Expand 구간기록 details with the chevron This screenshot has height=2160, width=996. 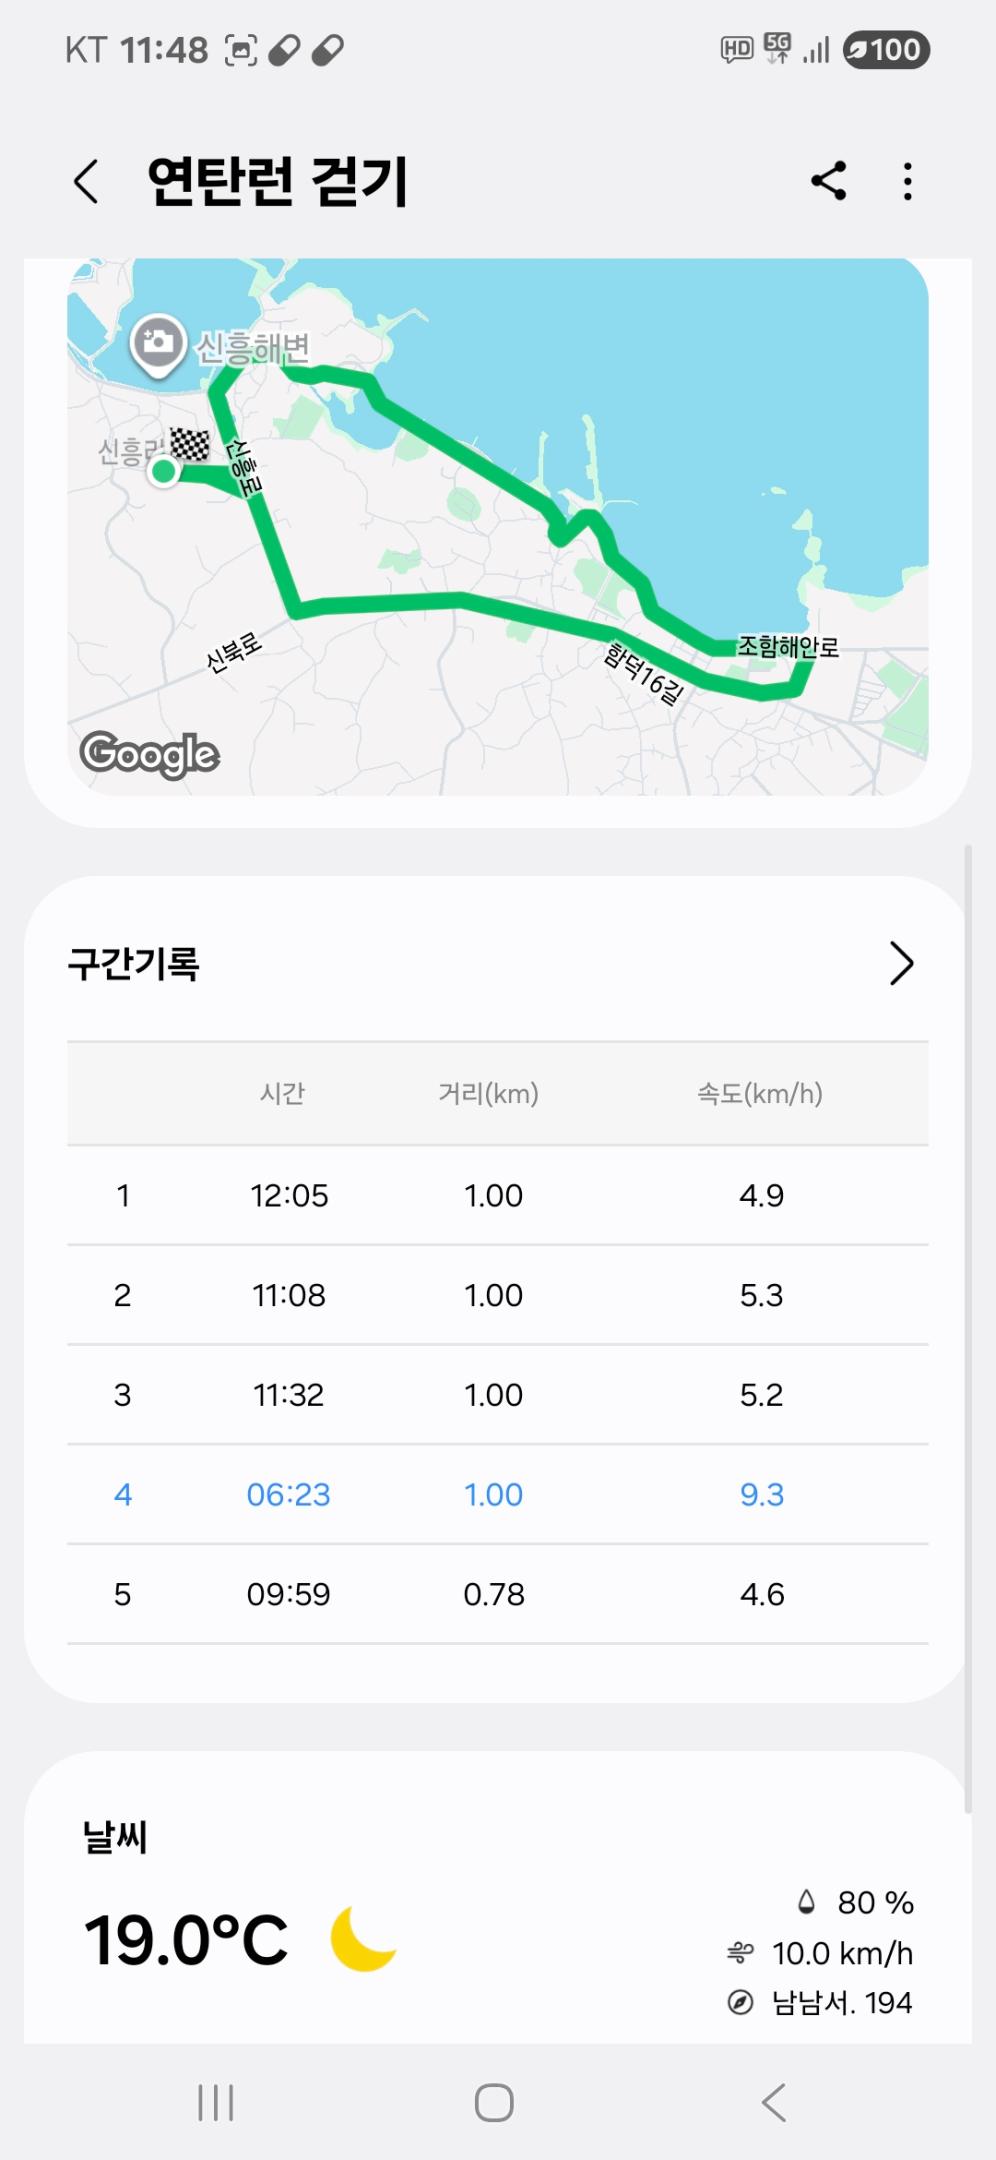901,964
